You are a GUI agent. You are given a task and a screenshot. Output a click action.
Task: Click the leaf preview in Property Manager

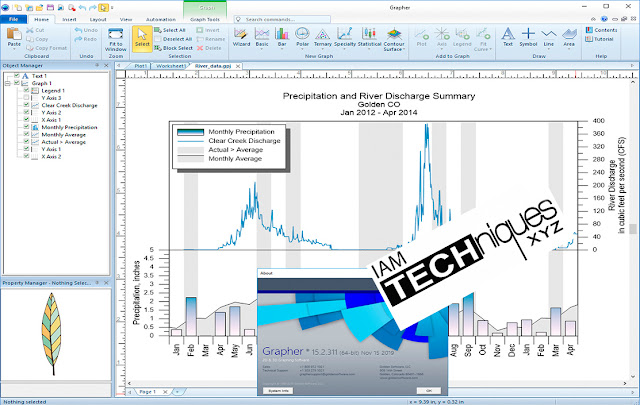(x=52, y=334)
